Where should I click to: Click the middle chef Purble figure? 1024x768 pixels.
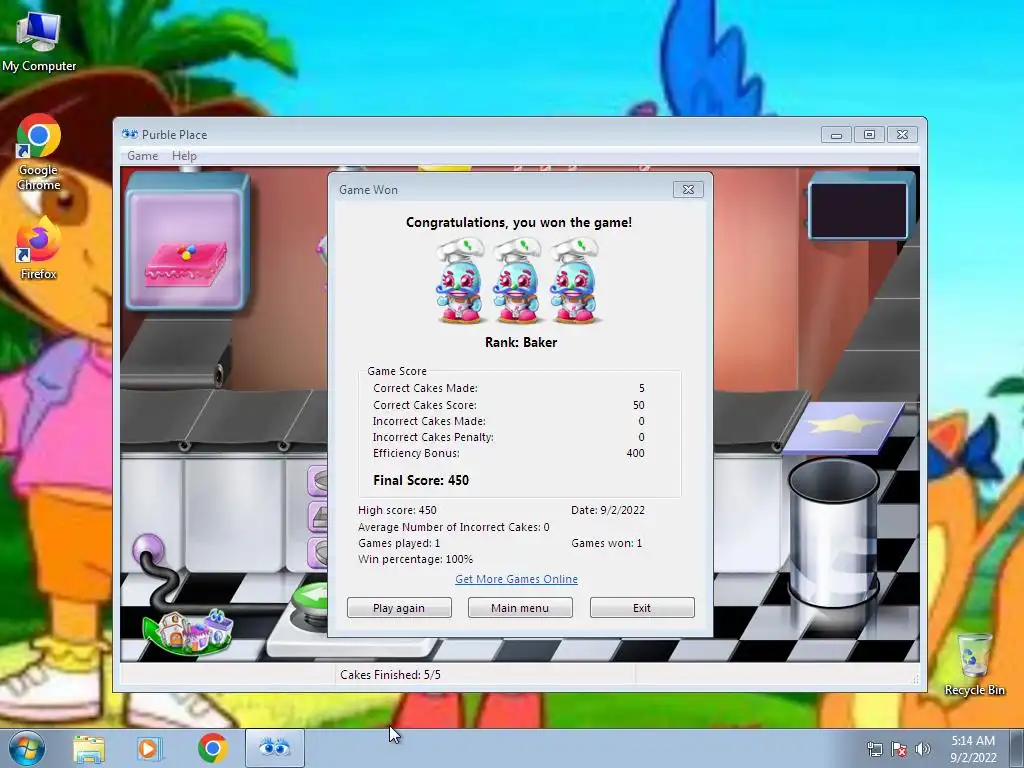click(517, 281)
